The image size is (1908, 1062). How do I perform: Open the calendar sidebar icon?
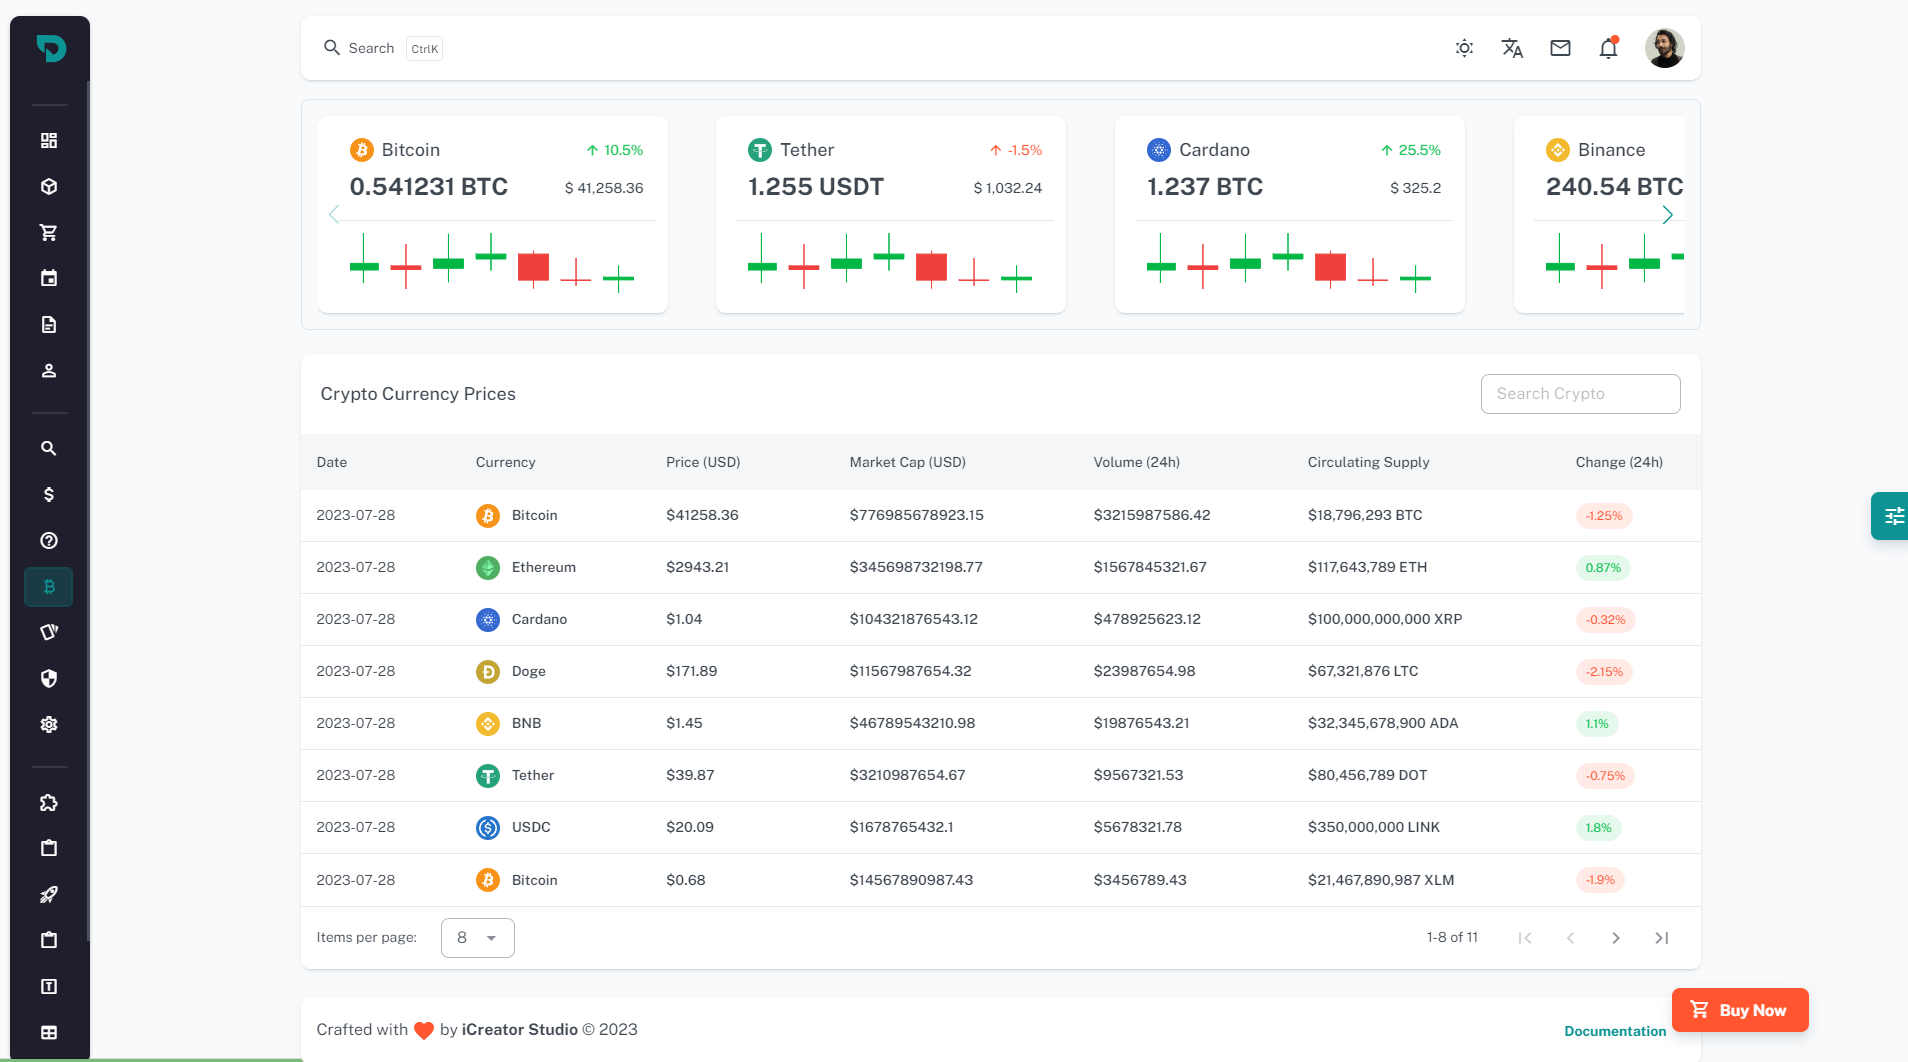(x=48, y=279)
